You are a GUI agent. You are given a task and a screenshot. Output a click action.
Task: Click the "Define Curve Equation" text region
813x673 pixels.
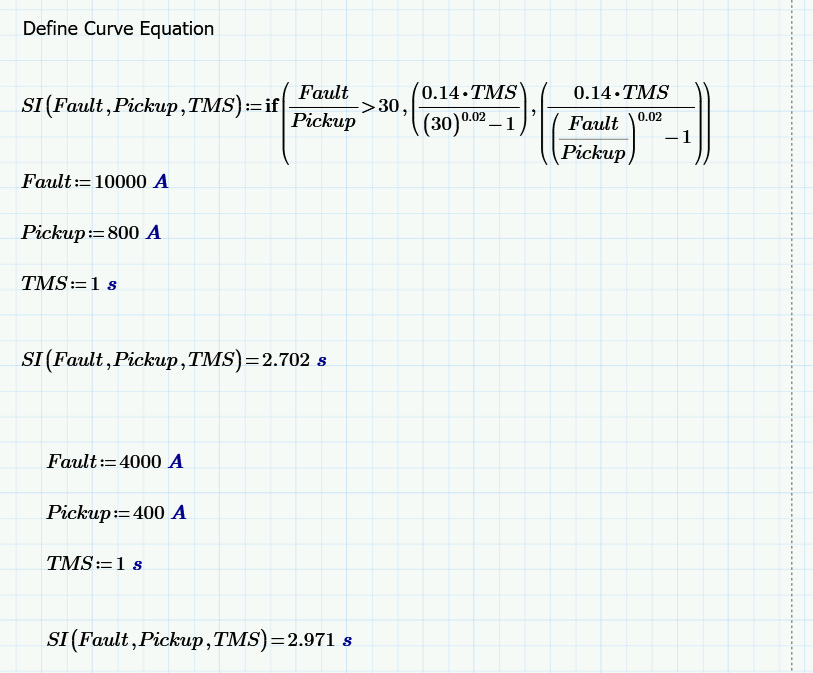117,29
